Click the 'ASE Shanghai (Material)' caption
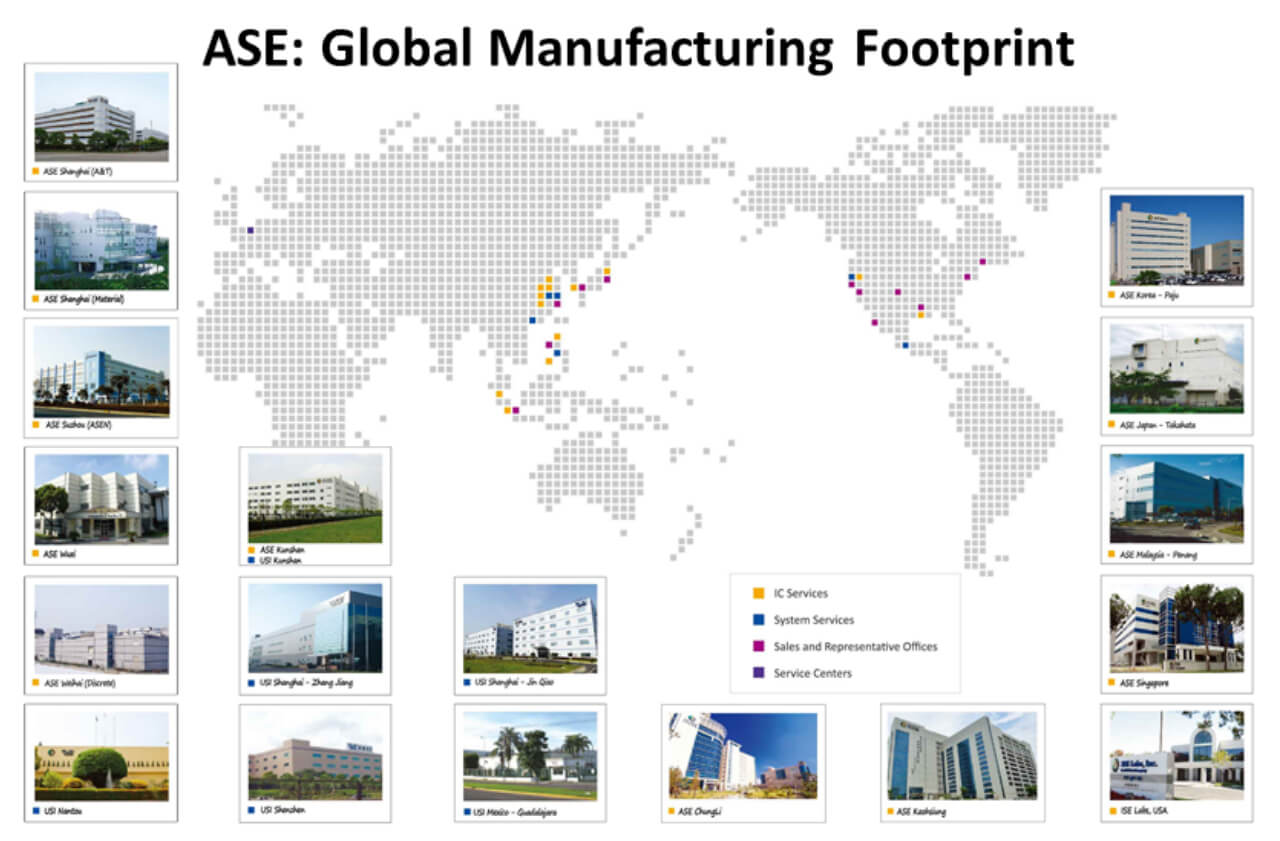The height and width of the screenshot is (841, 1280). [x=84, y=299]
